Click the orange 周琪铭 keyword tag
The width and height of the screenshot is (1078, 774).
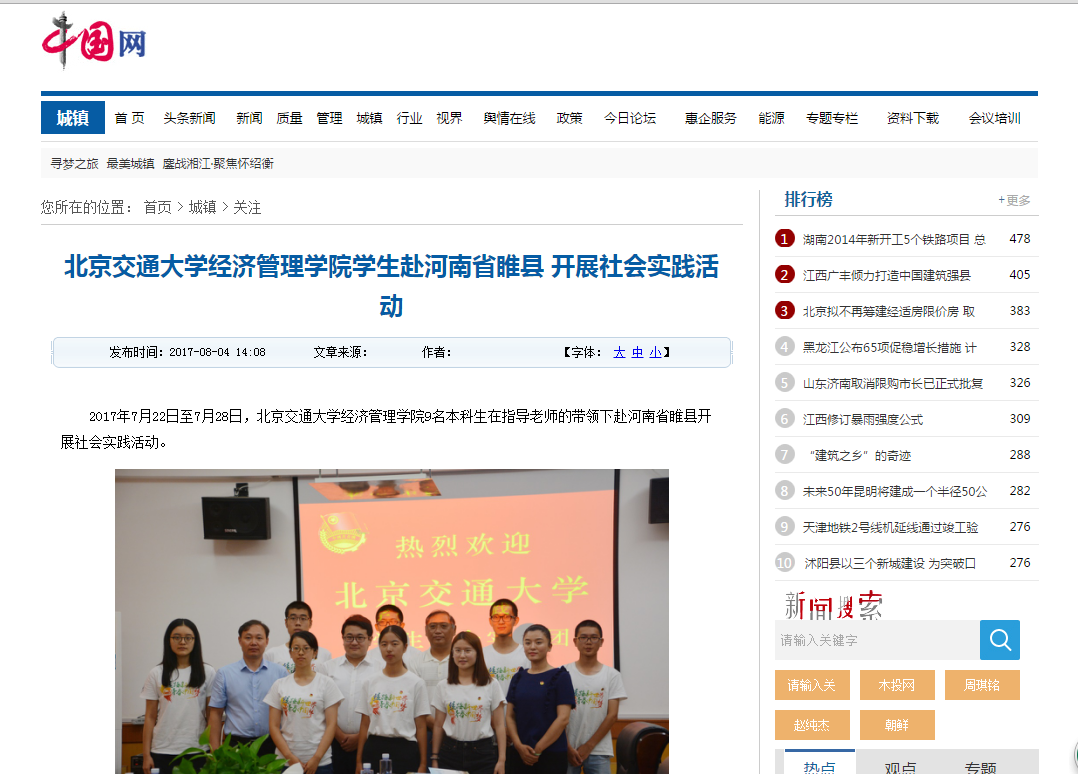982,685
